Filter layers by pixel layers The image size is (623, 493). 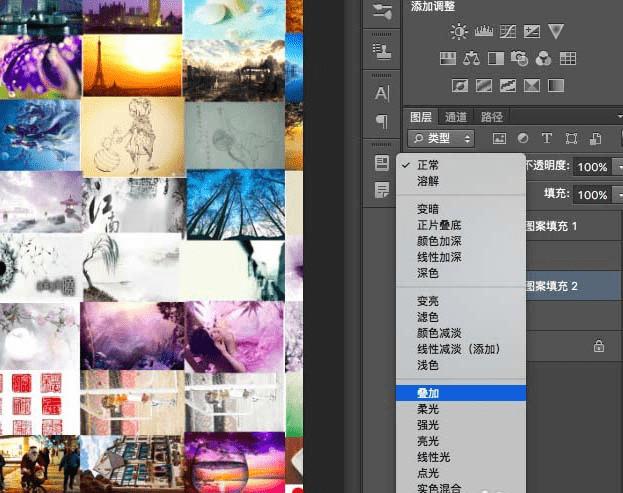point(499,138)
